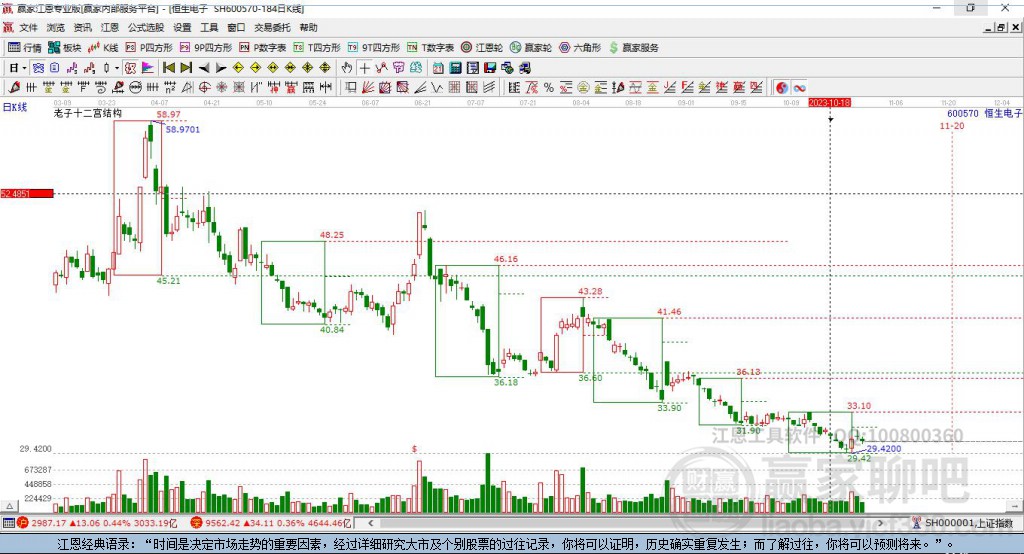Image resolution: width=1024 pixels, height=554 pixels.
Task: Open the 公式选股 menu
Action: click(x=146, y=27)
